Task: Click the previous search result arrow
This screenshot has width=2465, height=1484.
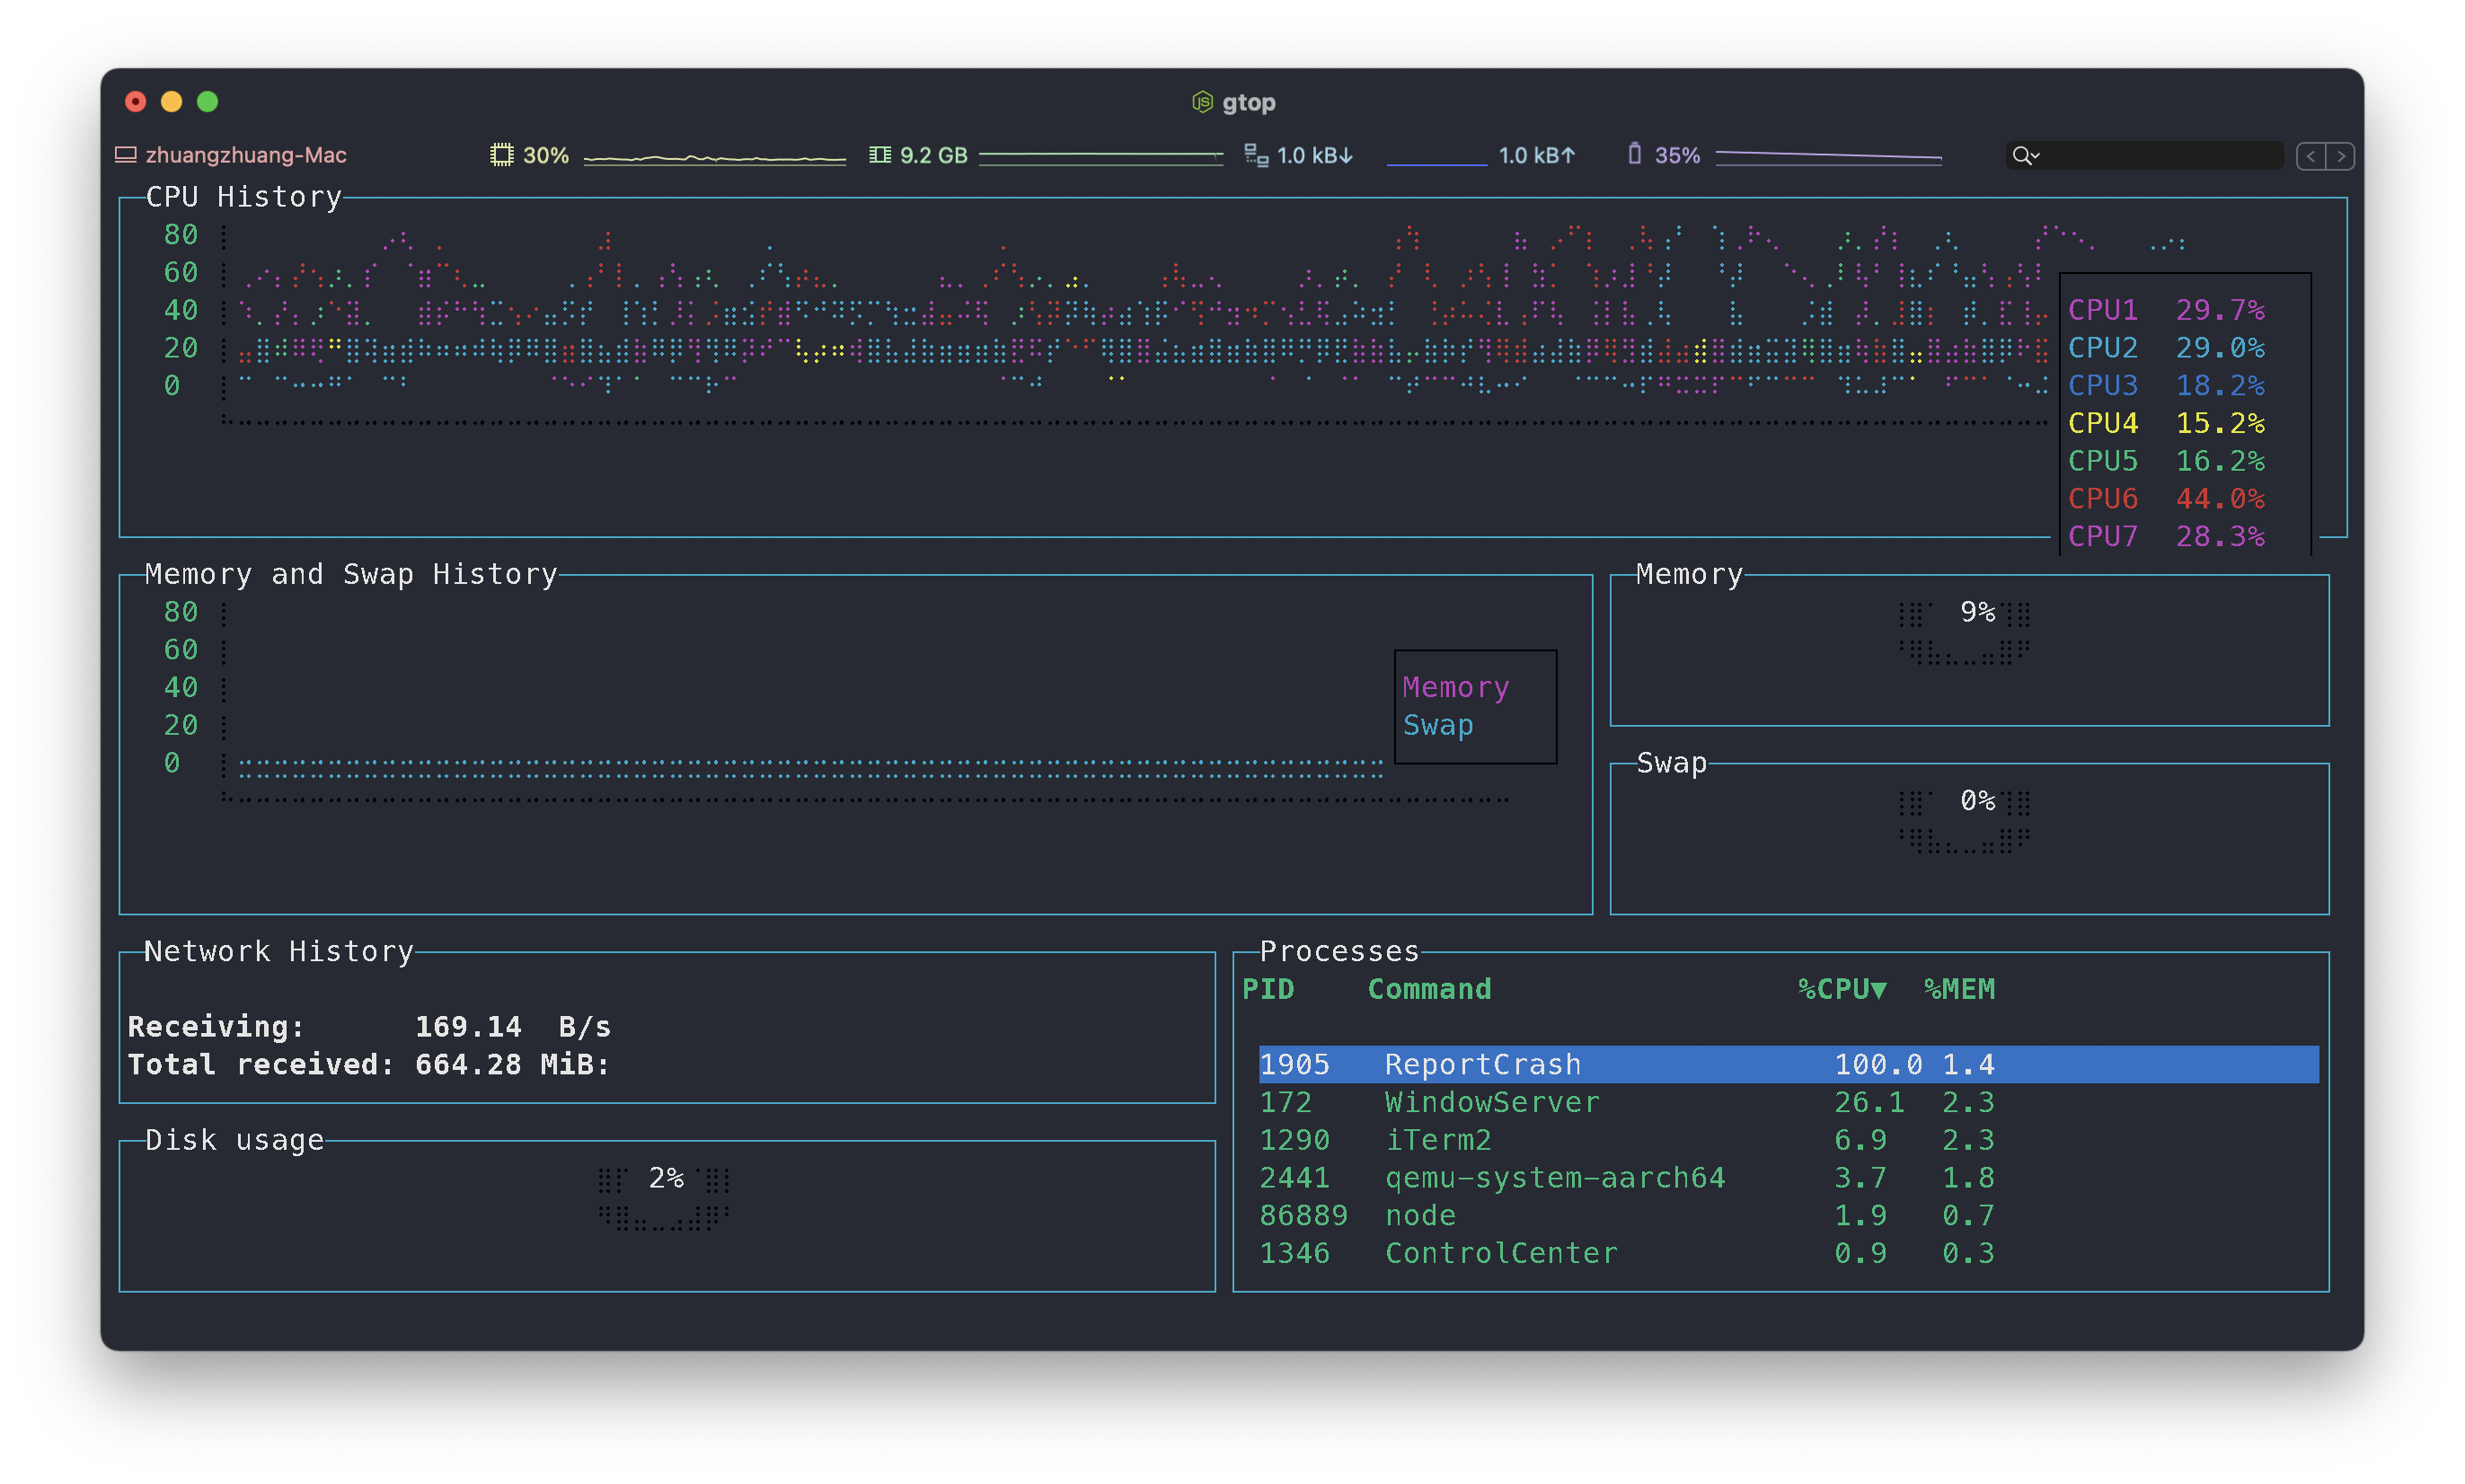Action: click(x=2310, y=156)
